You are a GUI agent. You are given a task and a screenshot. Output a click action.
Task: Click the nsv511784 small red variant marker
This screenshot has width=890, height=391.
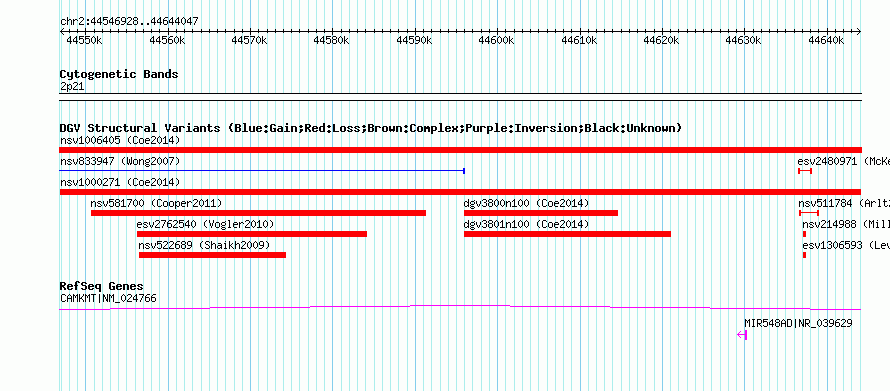(809, 213)
